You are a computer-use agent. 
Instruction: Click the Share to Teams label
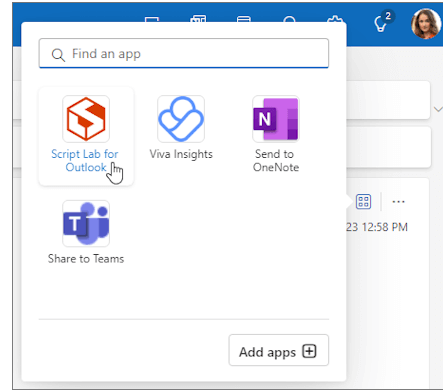86,259
